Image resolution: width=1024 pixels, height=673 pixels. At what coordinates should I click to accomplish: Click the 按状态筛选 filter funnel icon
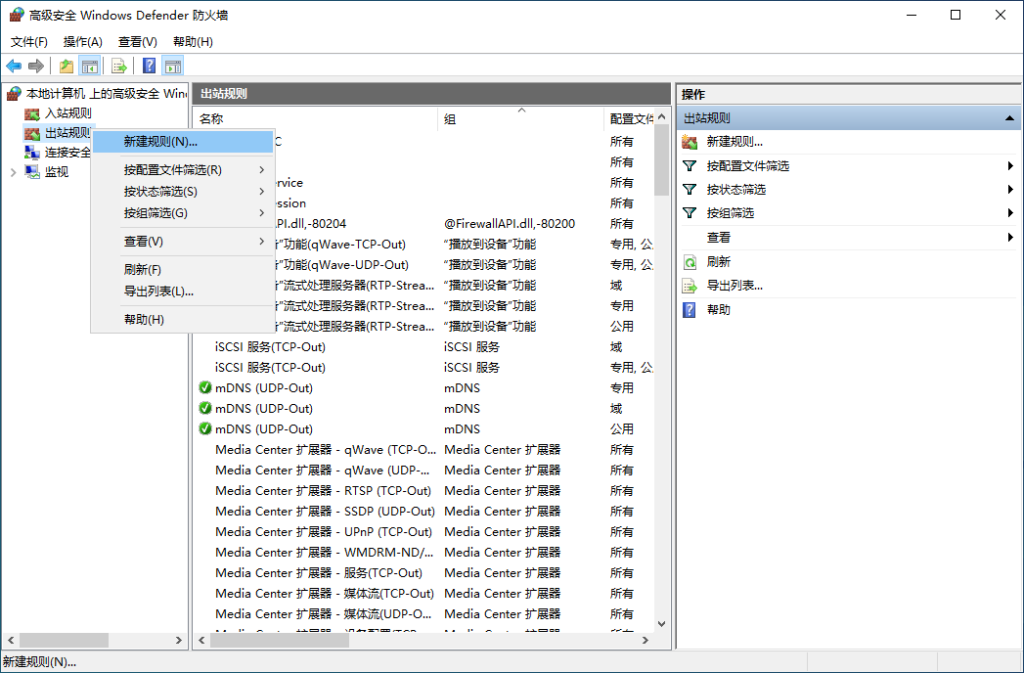pyautogui.click(x=687, y=188)
